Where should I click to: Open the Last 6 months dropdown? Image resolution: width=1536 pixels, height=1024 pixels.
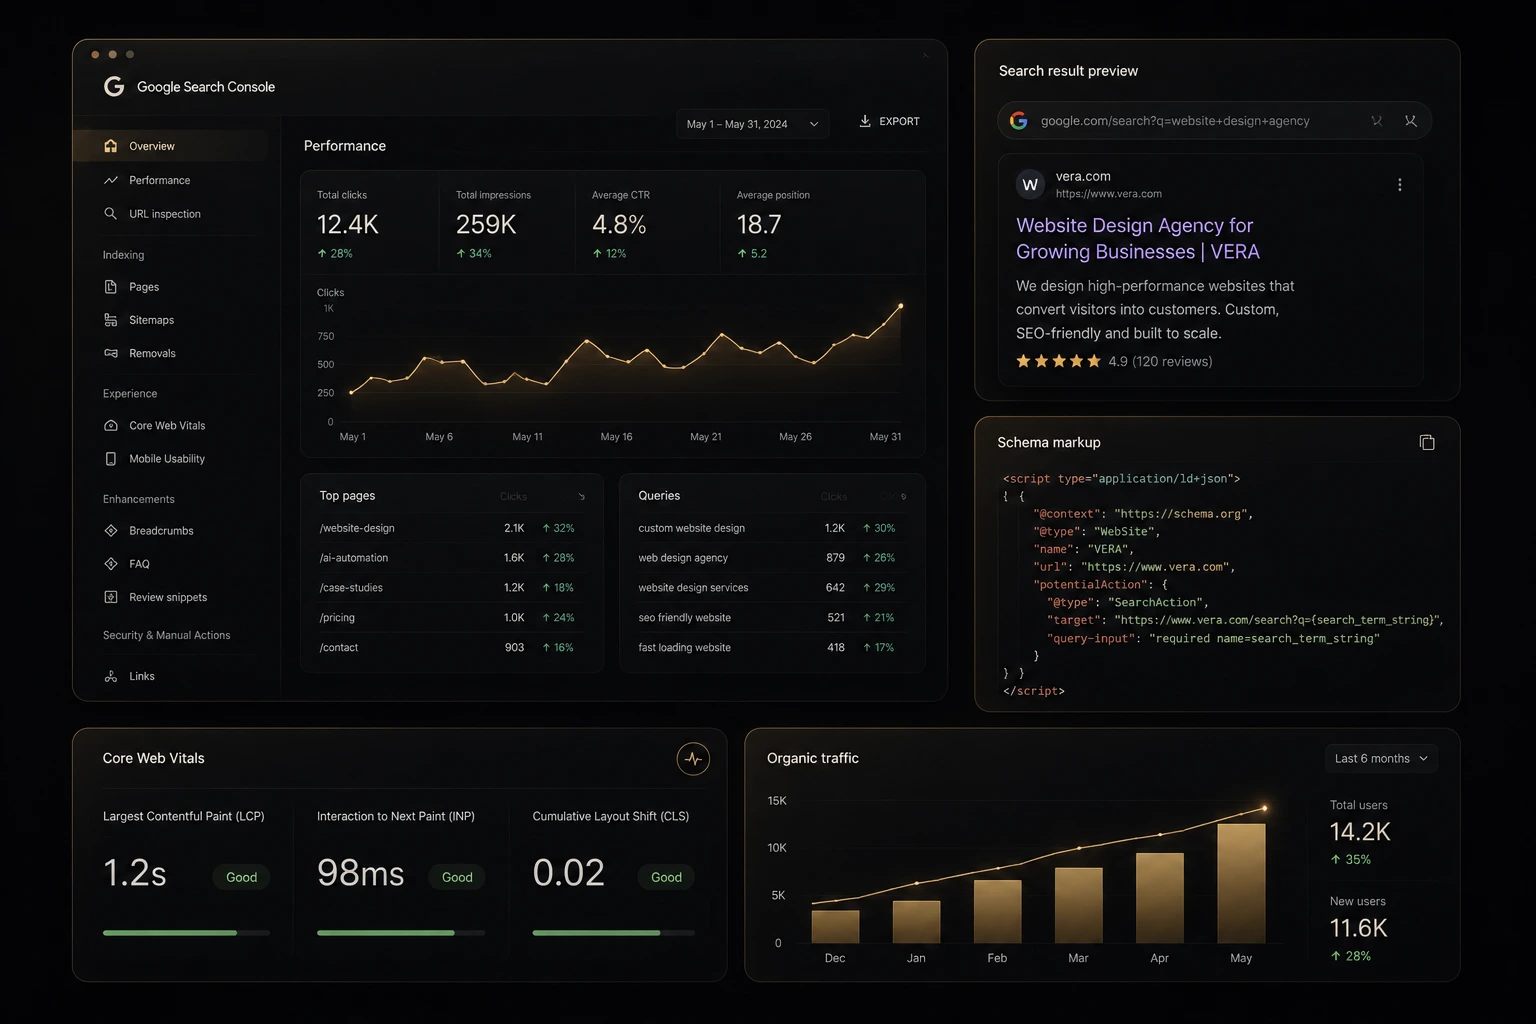[1381, 759]
